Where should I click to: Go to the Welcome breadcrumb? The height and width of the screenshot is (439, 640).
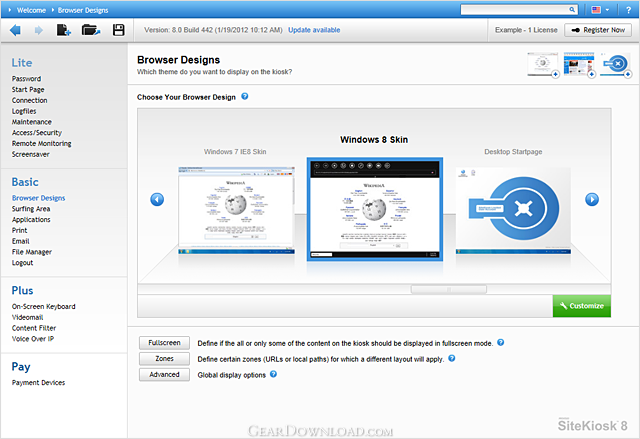(x=31, y=10)
